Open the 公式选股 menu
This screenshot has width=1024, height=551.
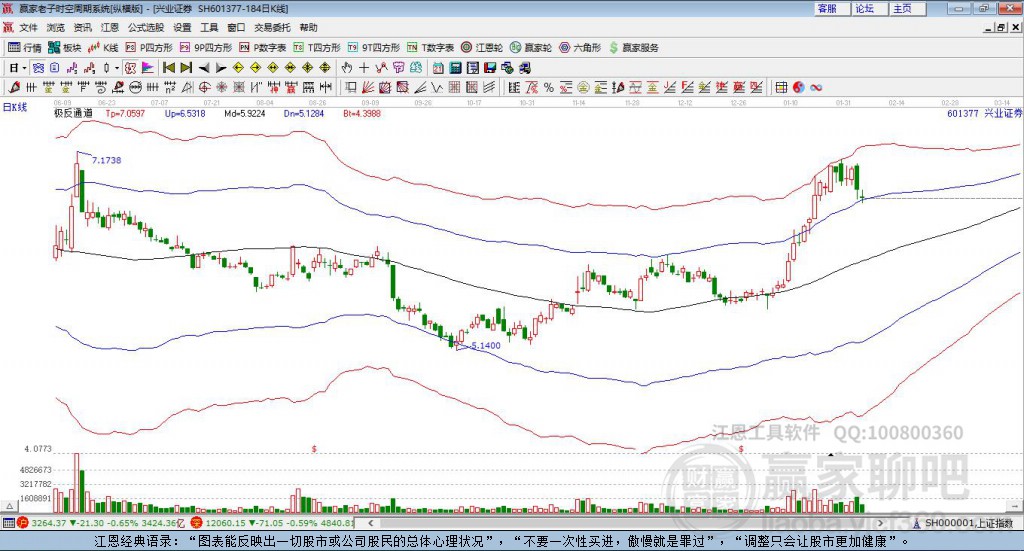146,27
